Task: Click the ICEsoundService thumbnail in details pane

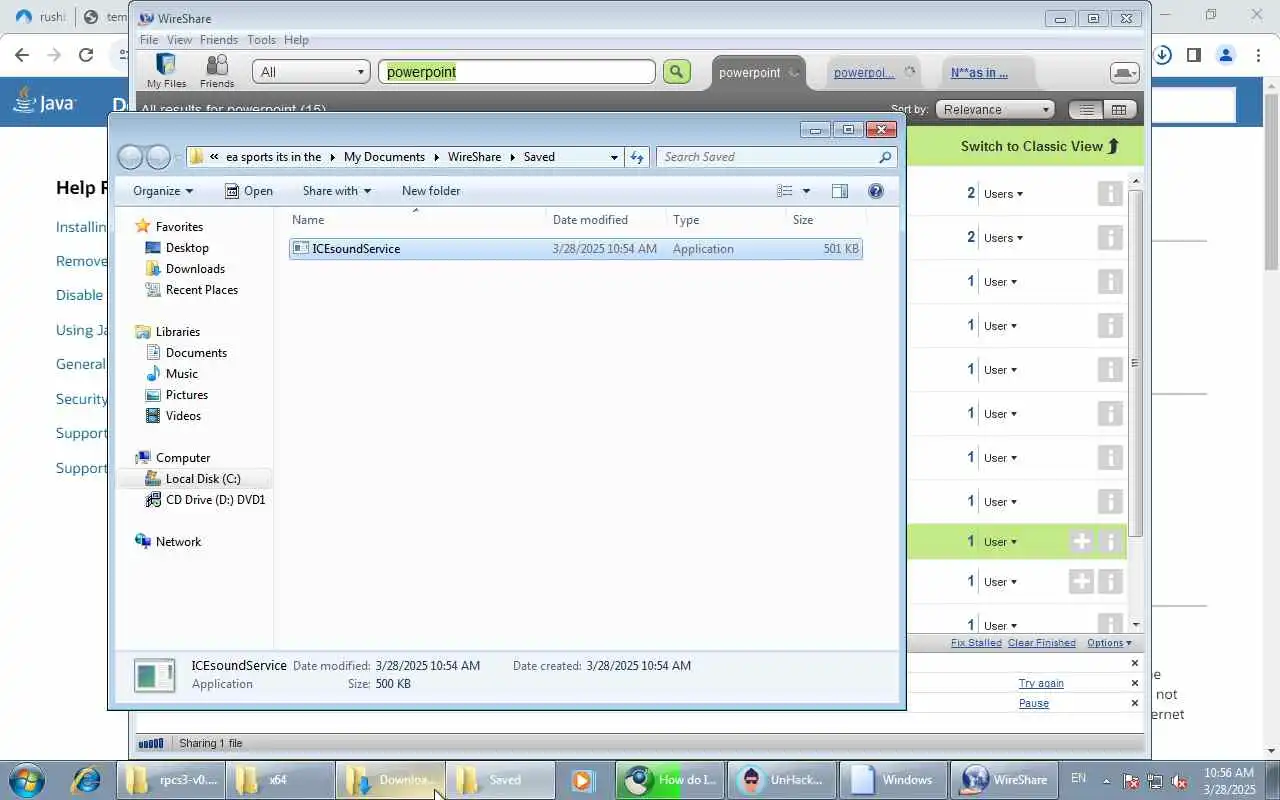Action: (x=155, y=675)
